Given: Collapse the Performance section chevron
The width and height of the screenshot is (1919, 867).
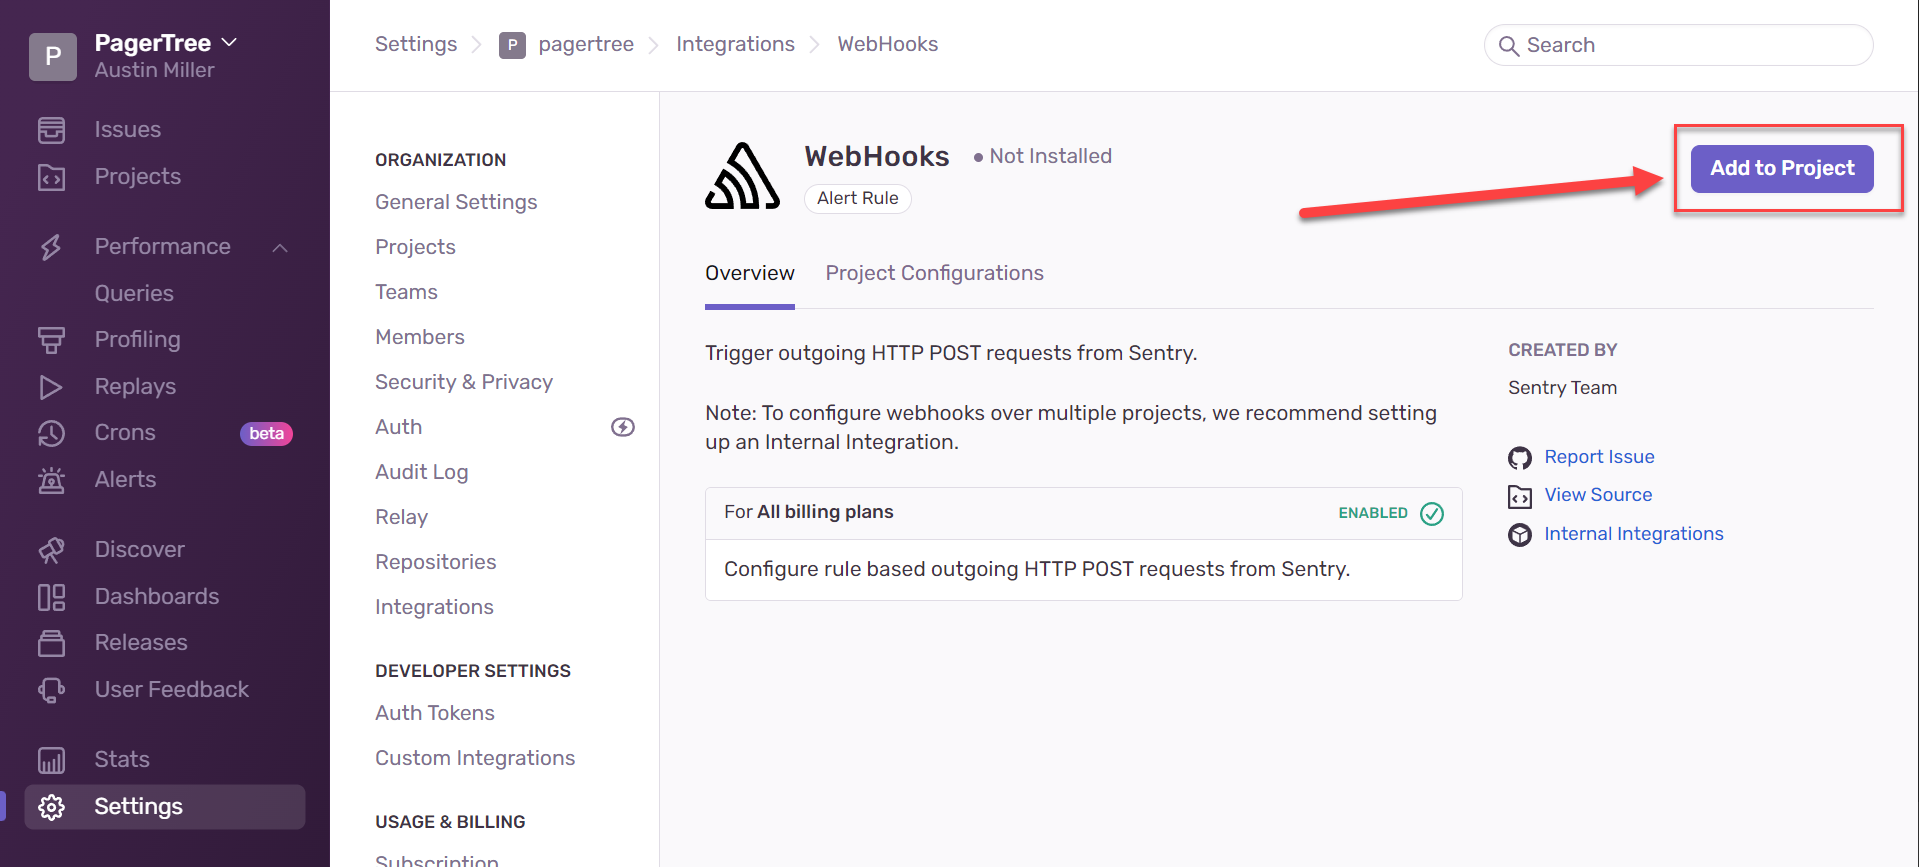Looking at the screenshot, I should coord(280,248).
